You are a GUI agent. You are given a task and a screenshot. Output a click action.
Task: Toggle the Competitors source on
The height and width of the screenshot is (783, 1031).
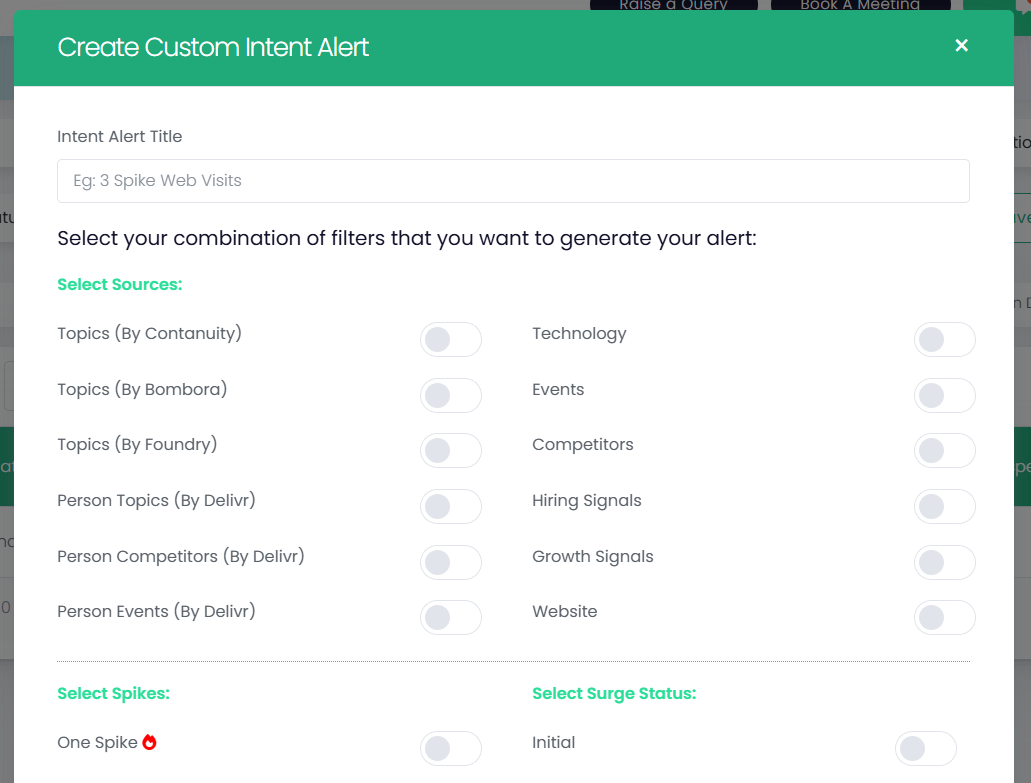point(944,451)
